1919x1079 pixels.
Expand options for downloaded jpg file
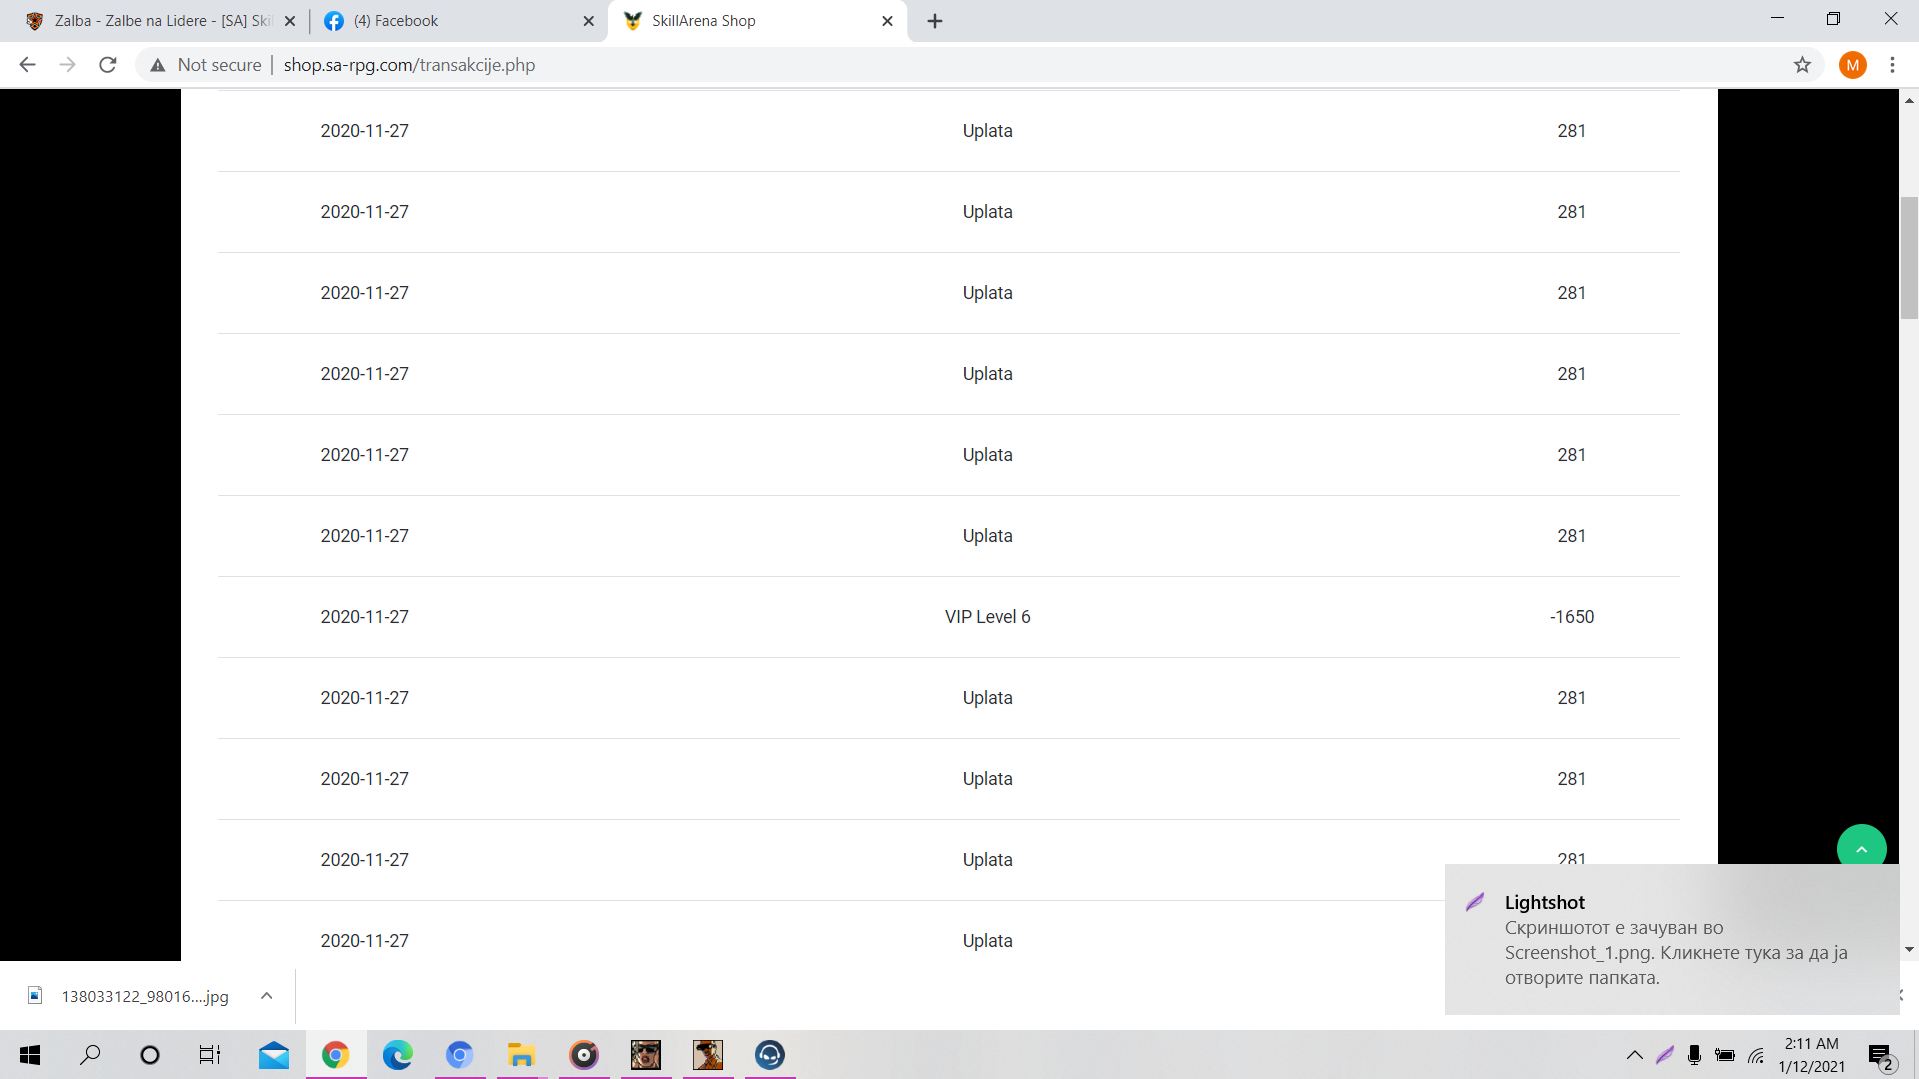(266, 996)
